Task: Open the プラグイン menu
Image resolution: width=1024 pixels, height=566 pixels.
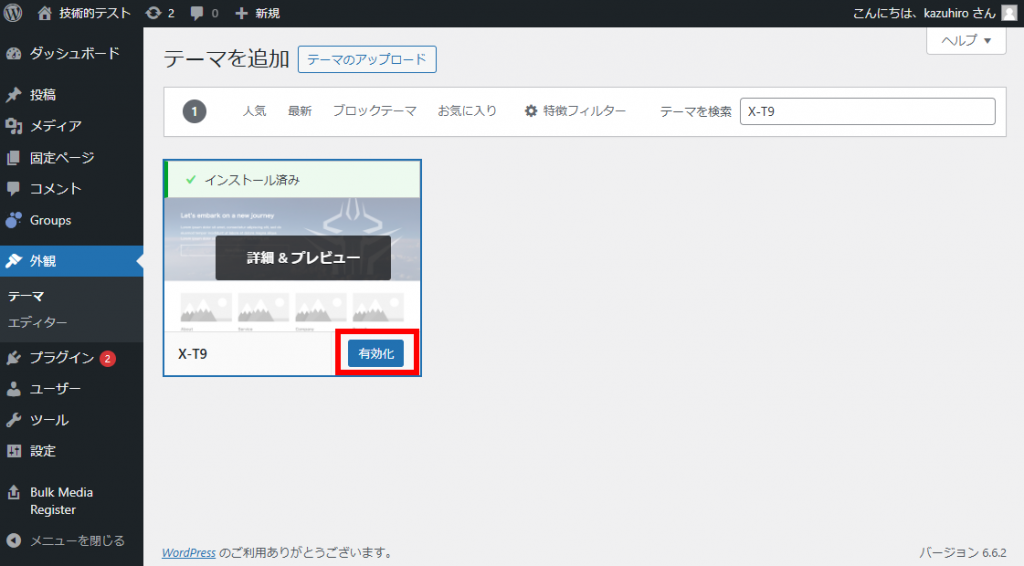Action: (x=61, y=358)
